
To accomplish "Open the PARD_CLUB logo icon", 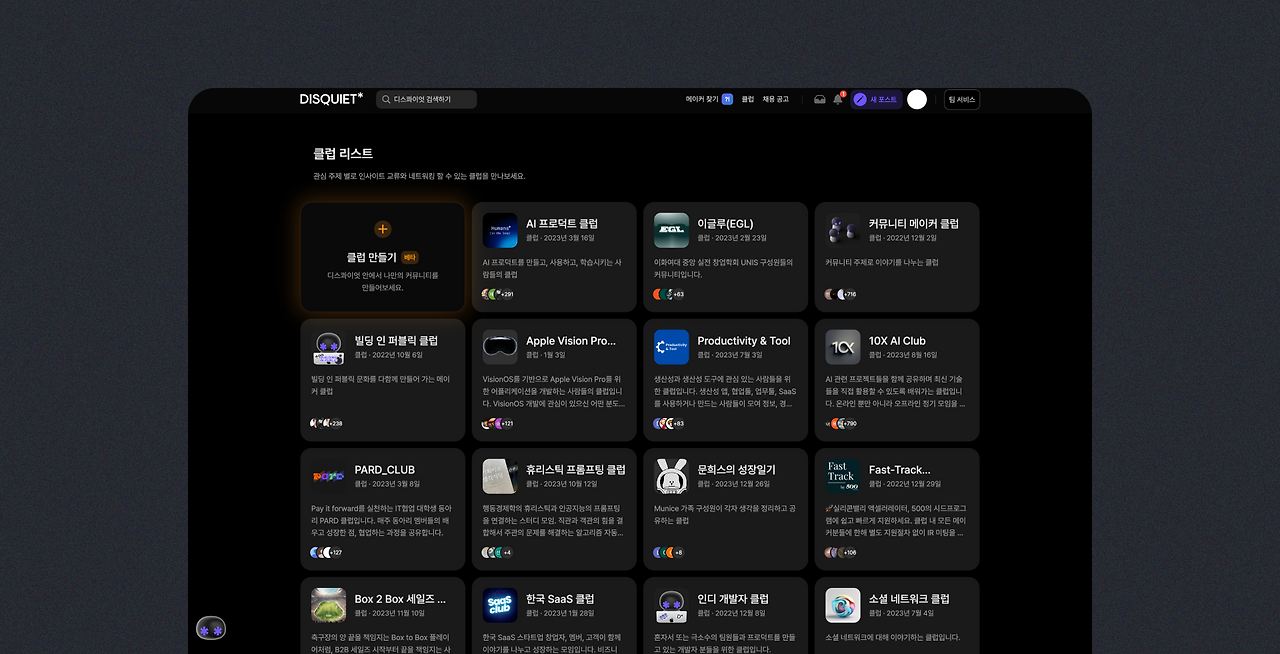I will point(328,476).
